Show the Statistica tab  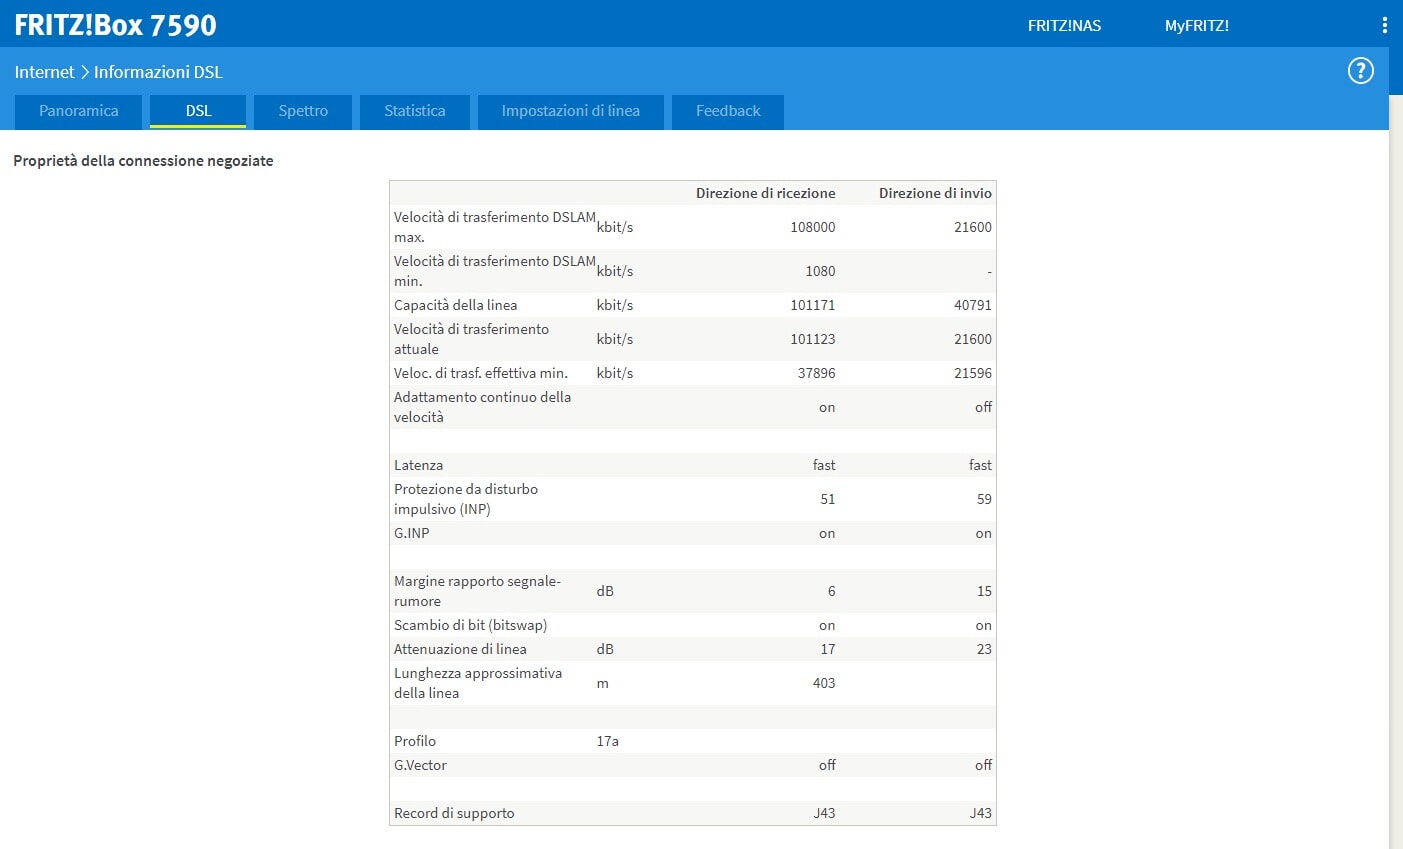point(415,111)
